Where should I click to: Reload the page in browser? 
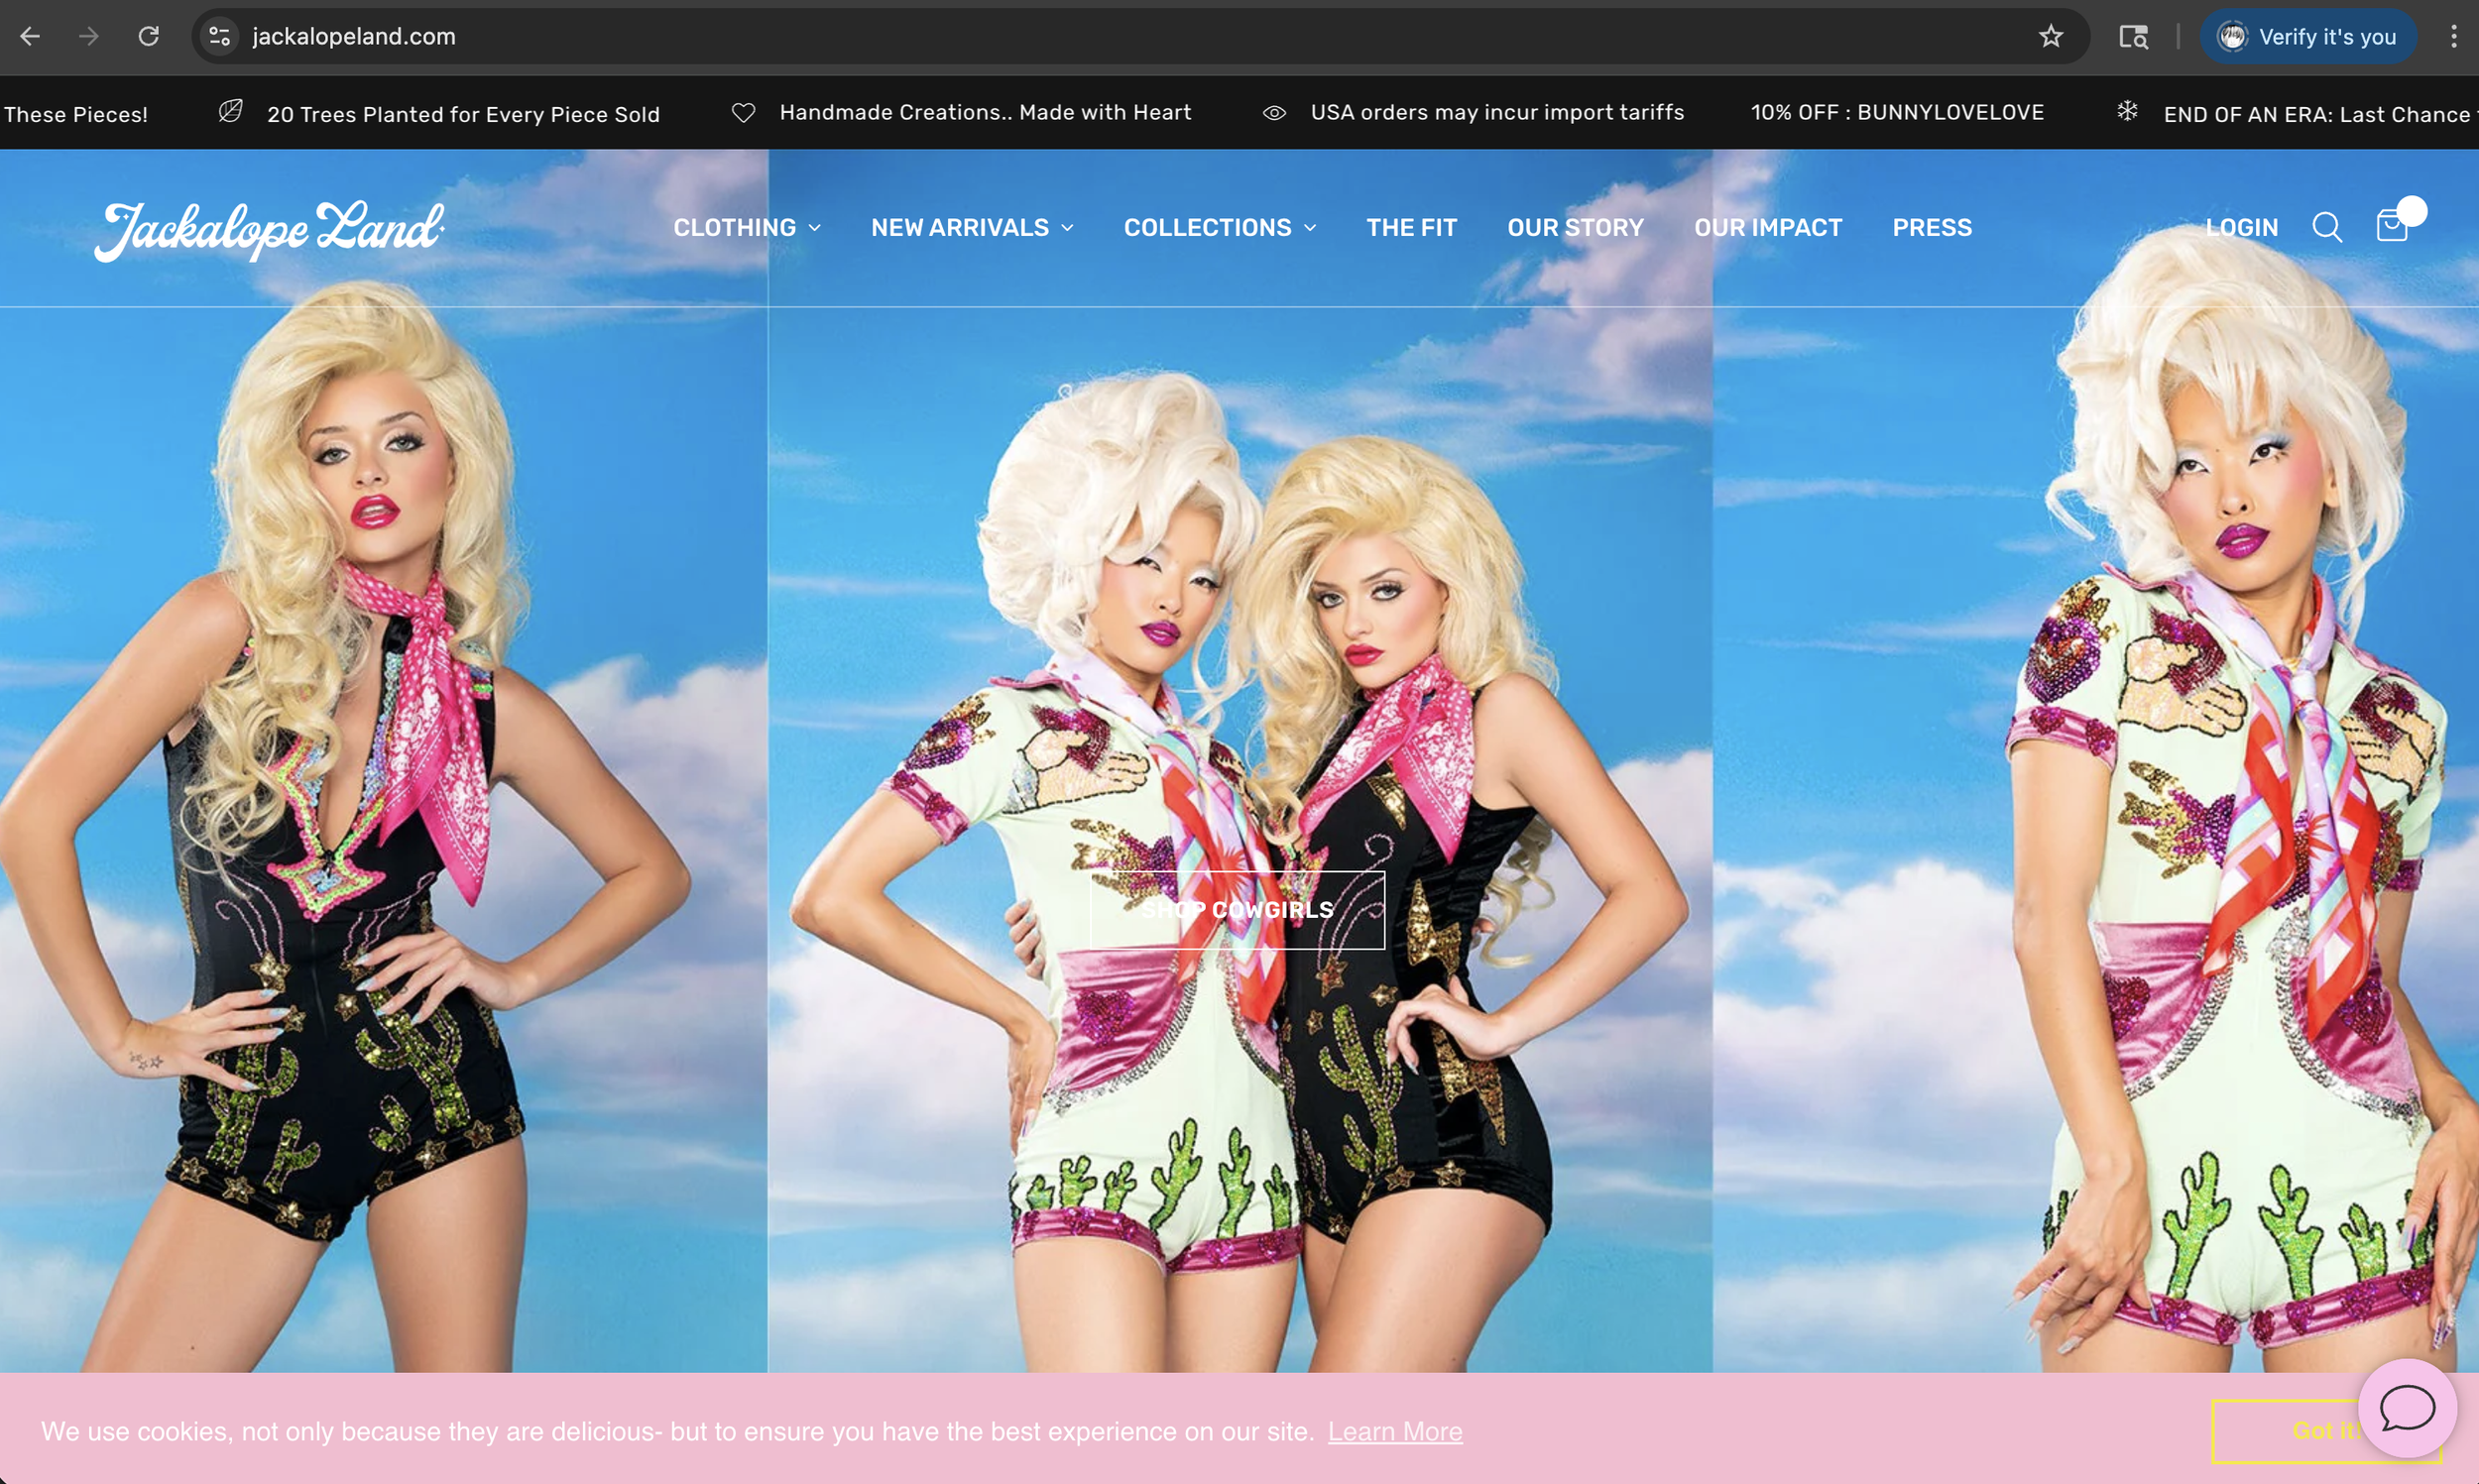149,37
